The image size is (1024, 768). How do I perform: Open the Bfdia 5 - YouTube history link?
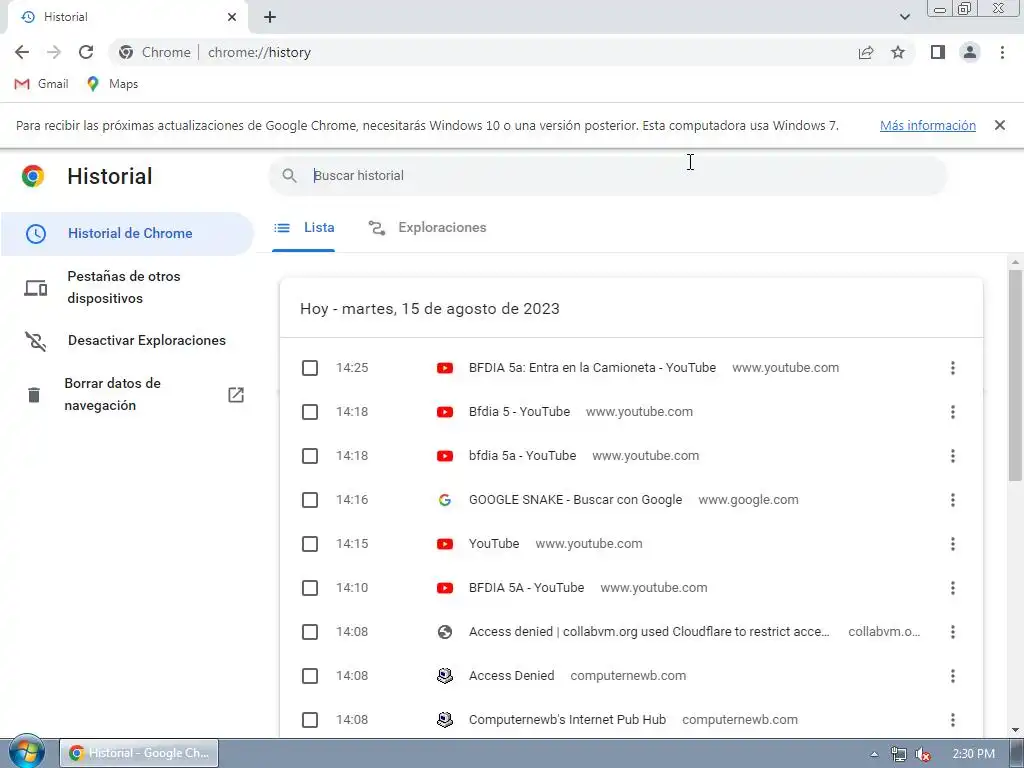click(x=519, y=412)
